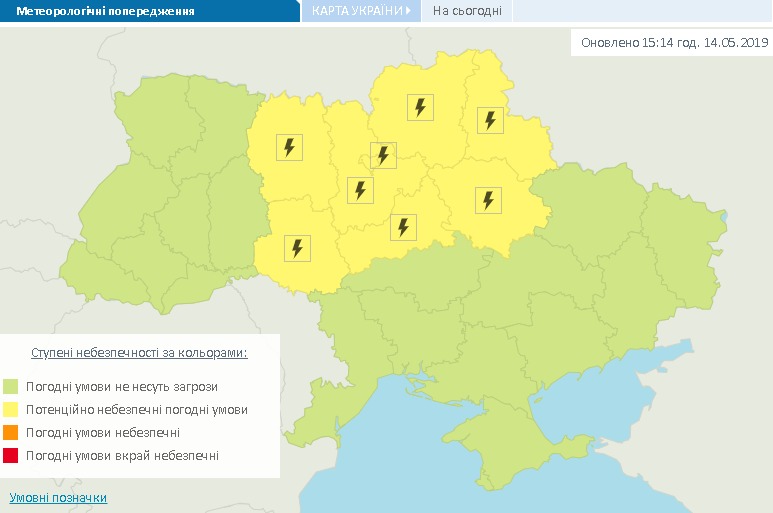Click the 'Ступені небезпечності за кольорами' legend title
The width and height of the screenshot is (773, 513).
139,353
